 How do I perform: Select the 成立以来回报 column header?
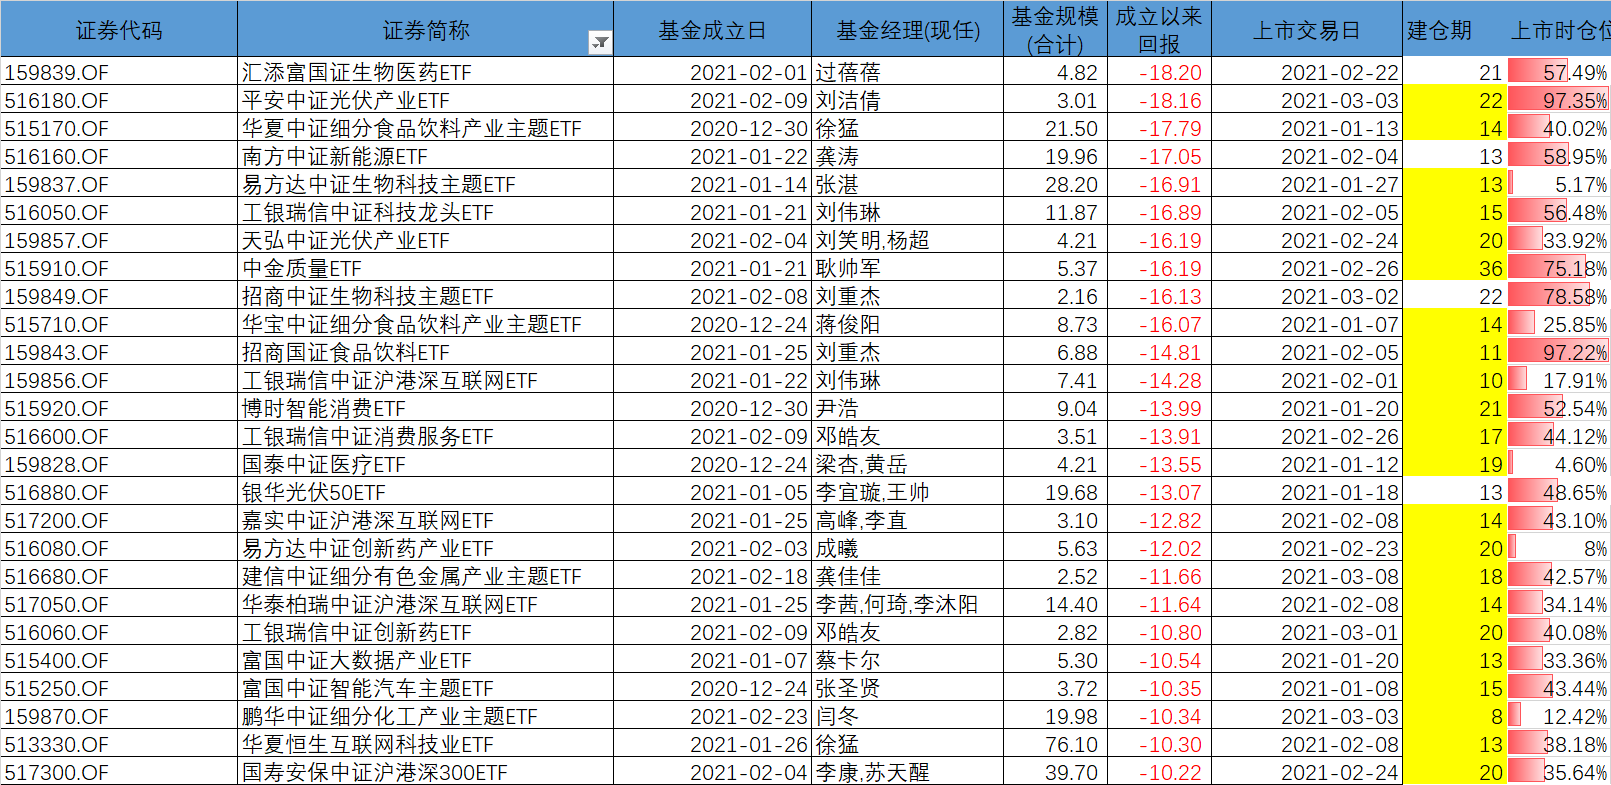[1159, 29]
